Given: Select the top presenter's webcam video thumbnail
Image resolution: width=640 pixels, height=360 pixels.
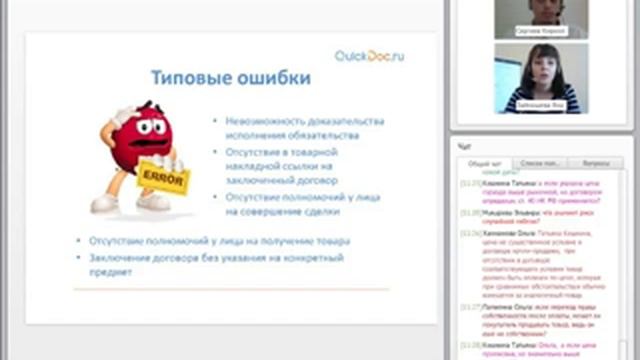Looking at the screenshot, I should [541, 19].
